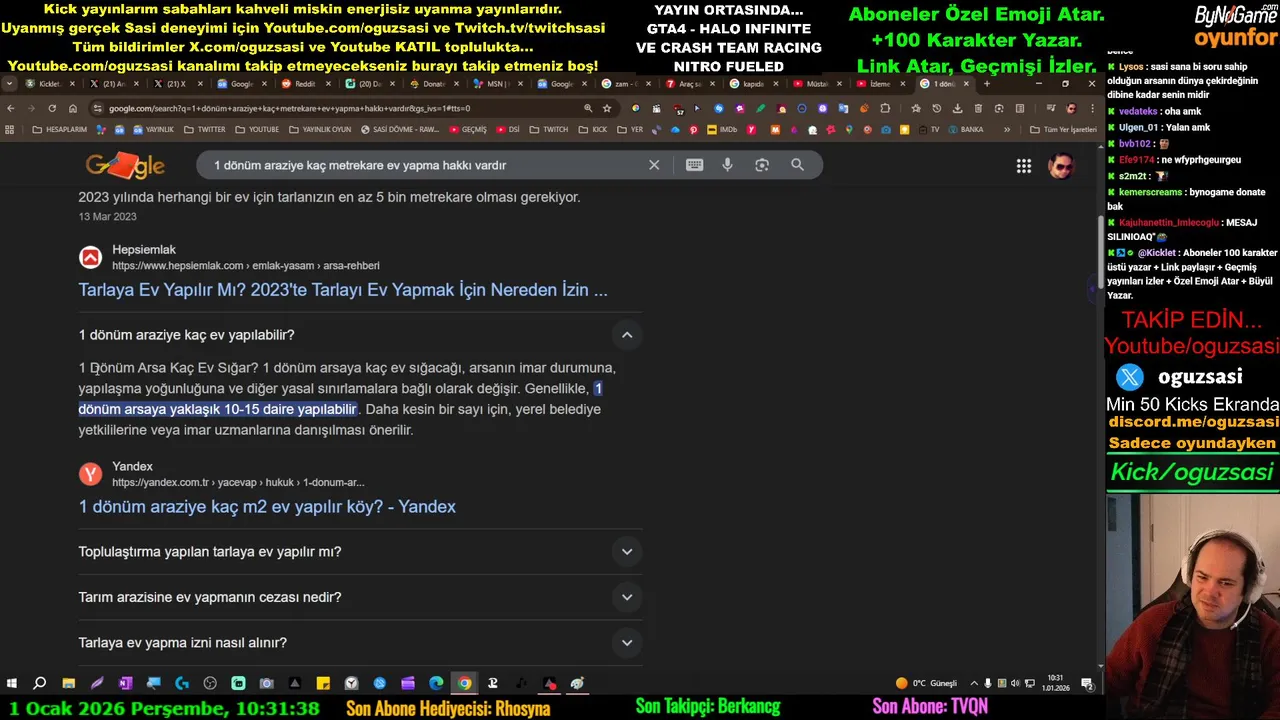Switch to Microsoft Edge in taskbar
The height and width of the screenshot is (720, 1280).
436,683
